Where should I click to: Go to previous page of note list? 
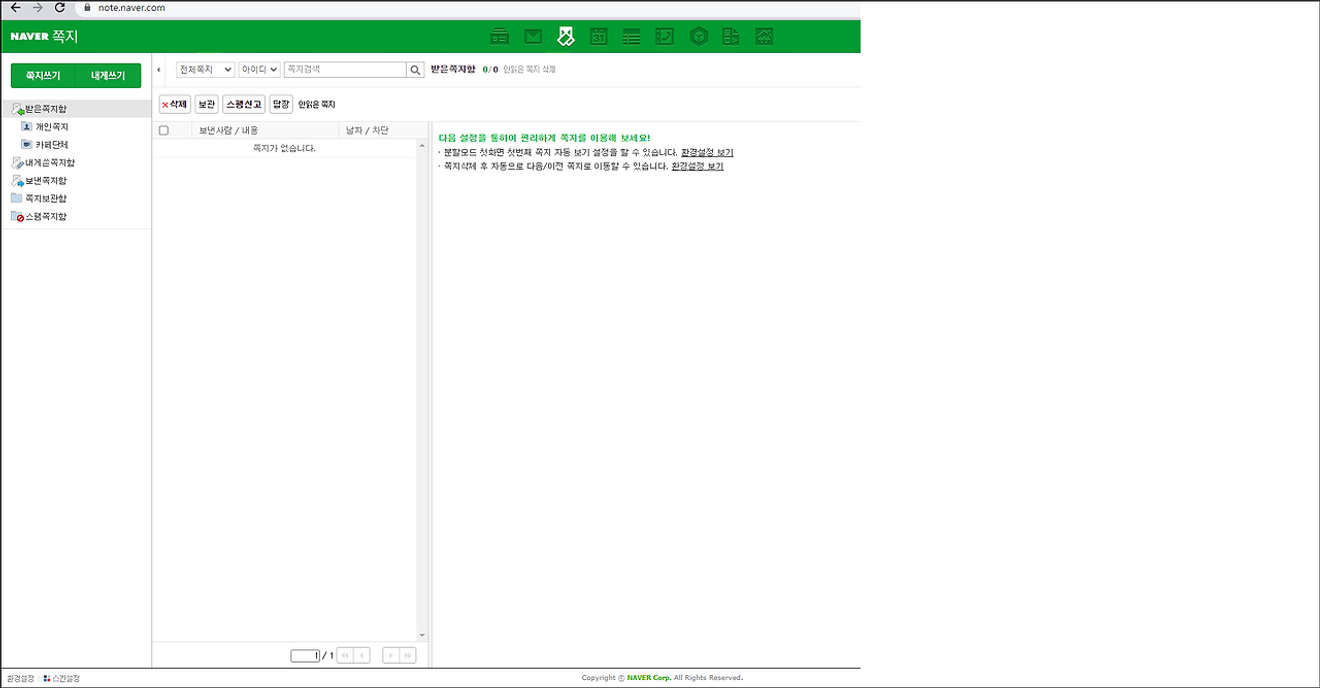tap(362, 655)
